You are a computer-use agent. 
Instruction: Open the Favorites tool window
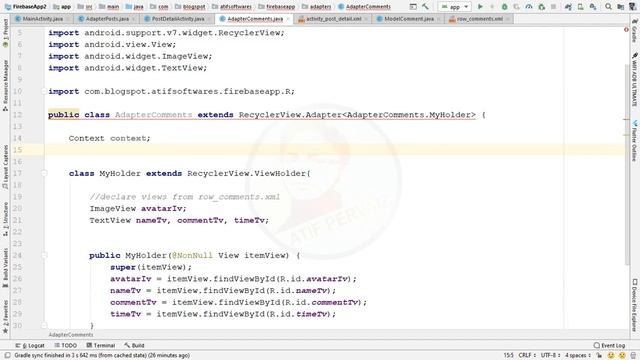point(5,317)
